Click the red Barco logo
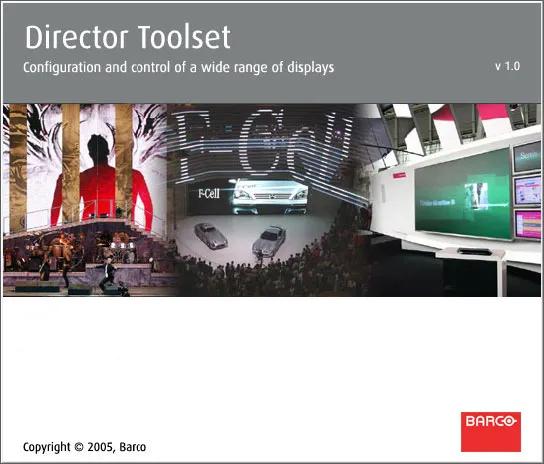The height and width of the screenshot is (464, 544). pyautogui.click(x=491, y=432)
